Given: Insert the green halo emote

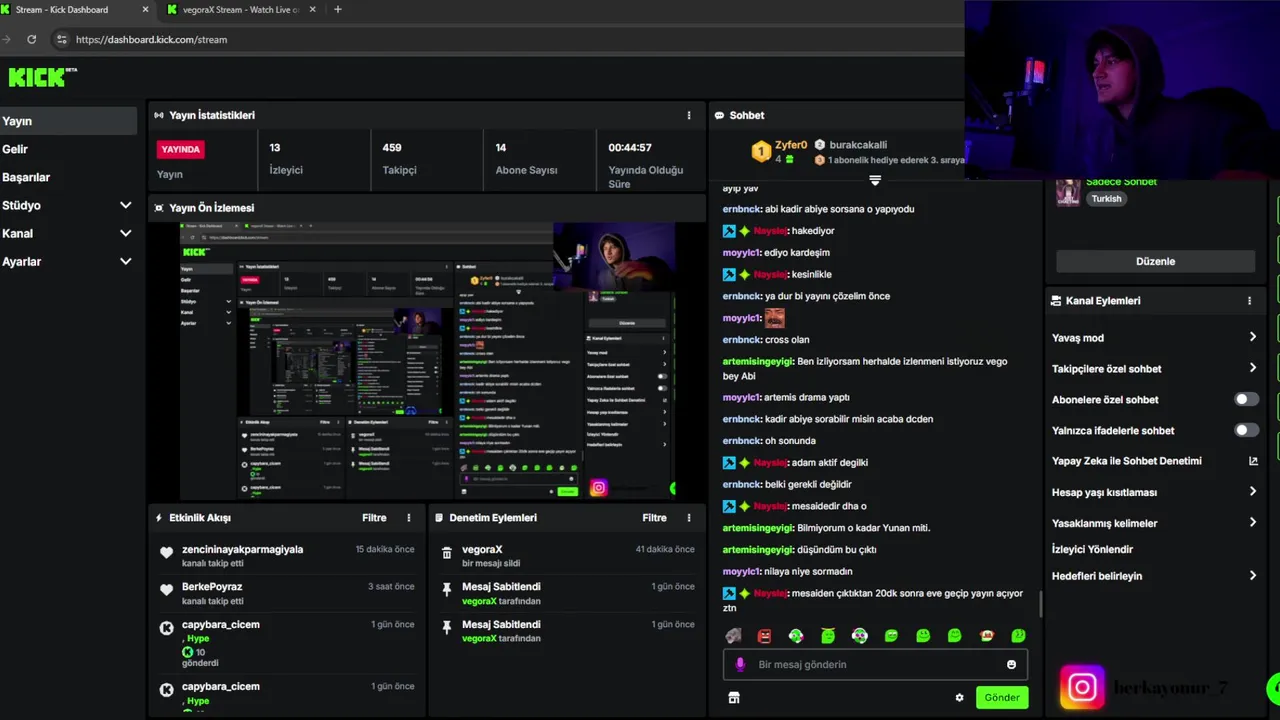Looking at the screenshot, I should tap(828, 636).
